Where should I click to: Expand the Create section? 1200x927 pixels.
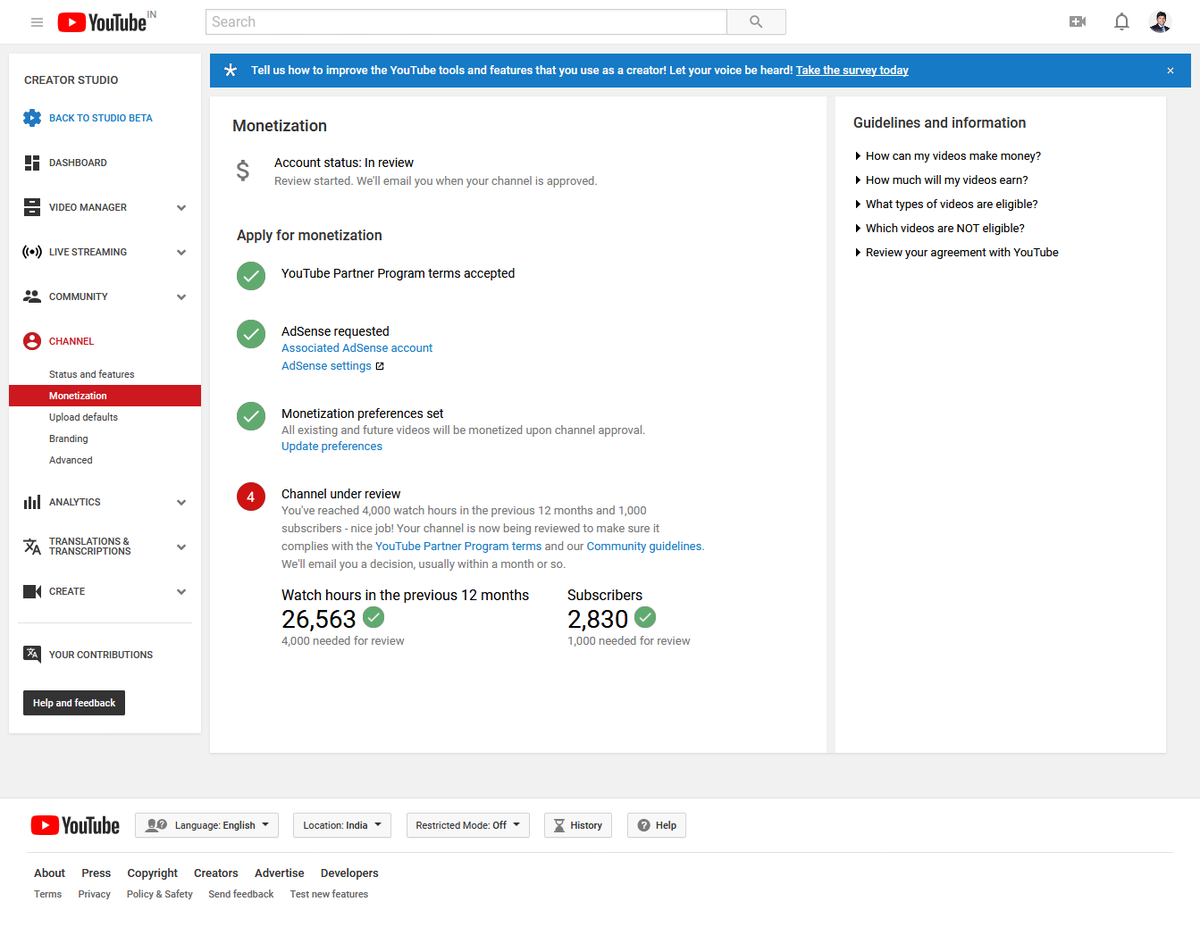(x=181, y=592)
